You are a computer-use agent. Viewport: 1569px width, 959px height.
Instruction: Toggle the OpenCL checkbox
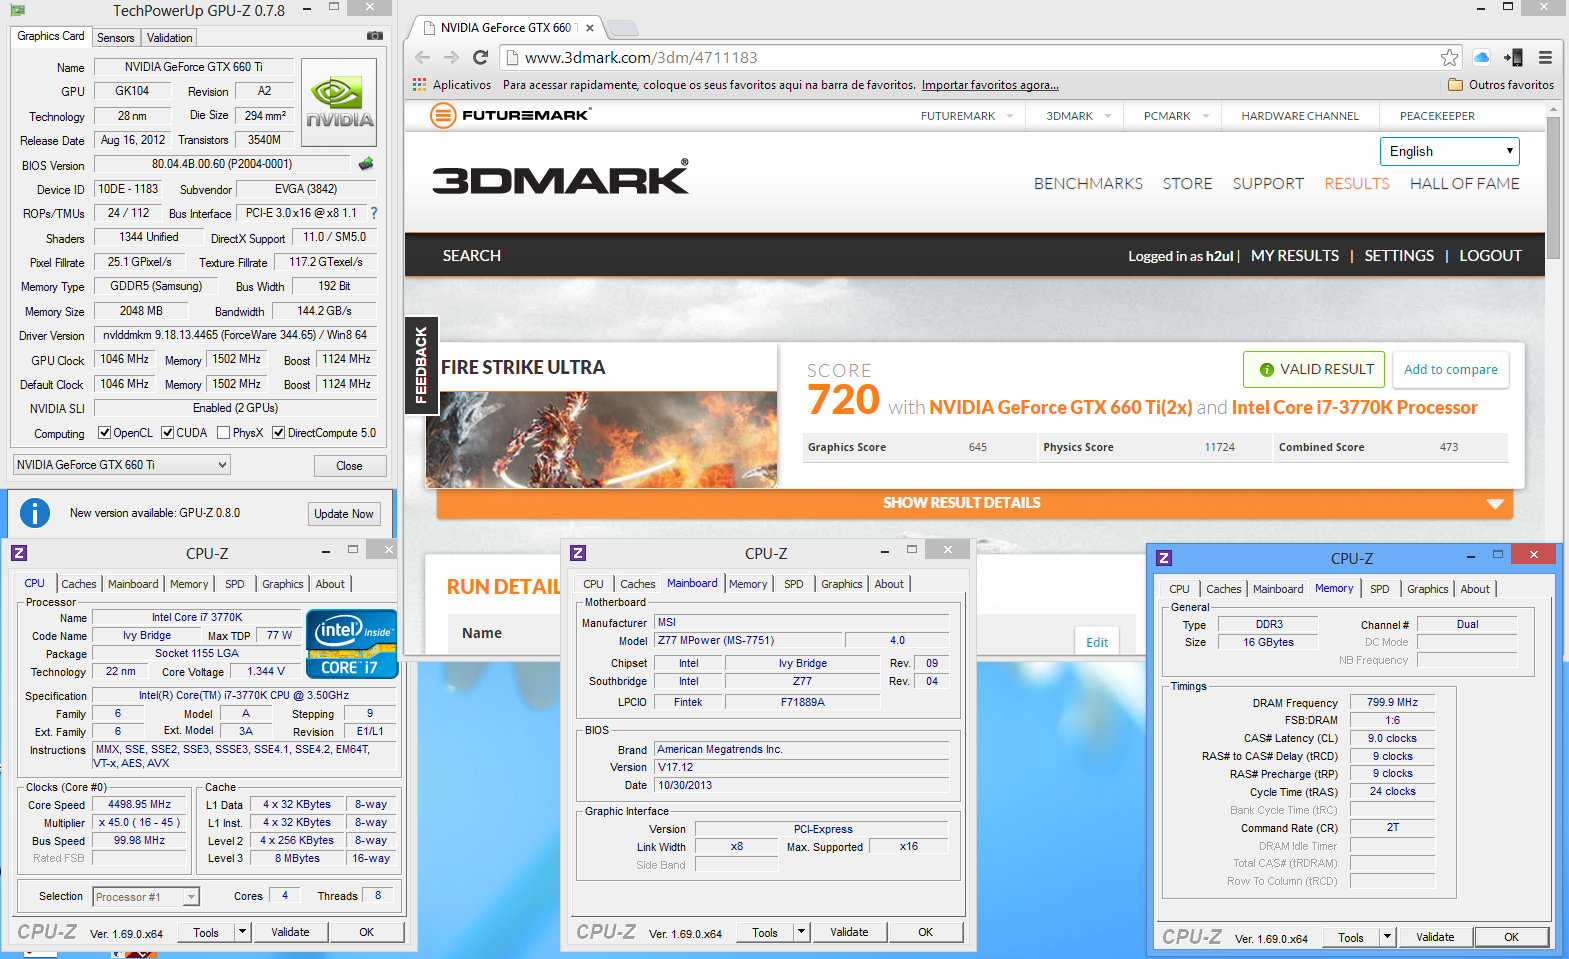pos(104,433)
